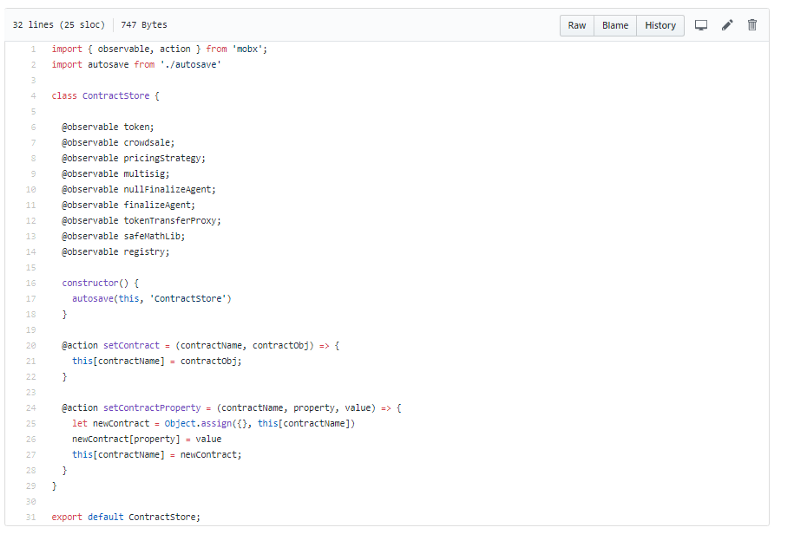Click the 'mobx' import string
The width and height of the screenshot is (800, 540).
click(x=247, y=49)
